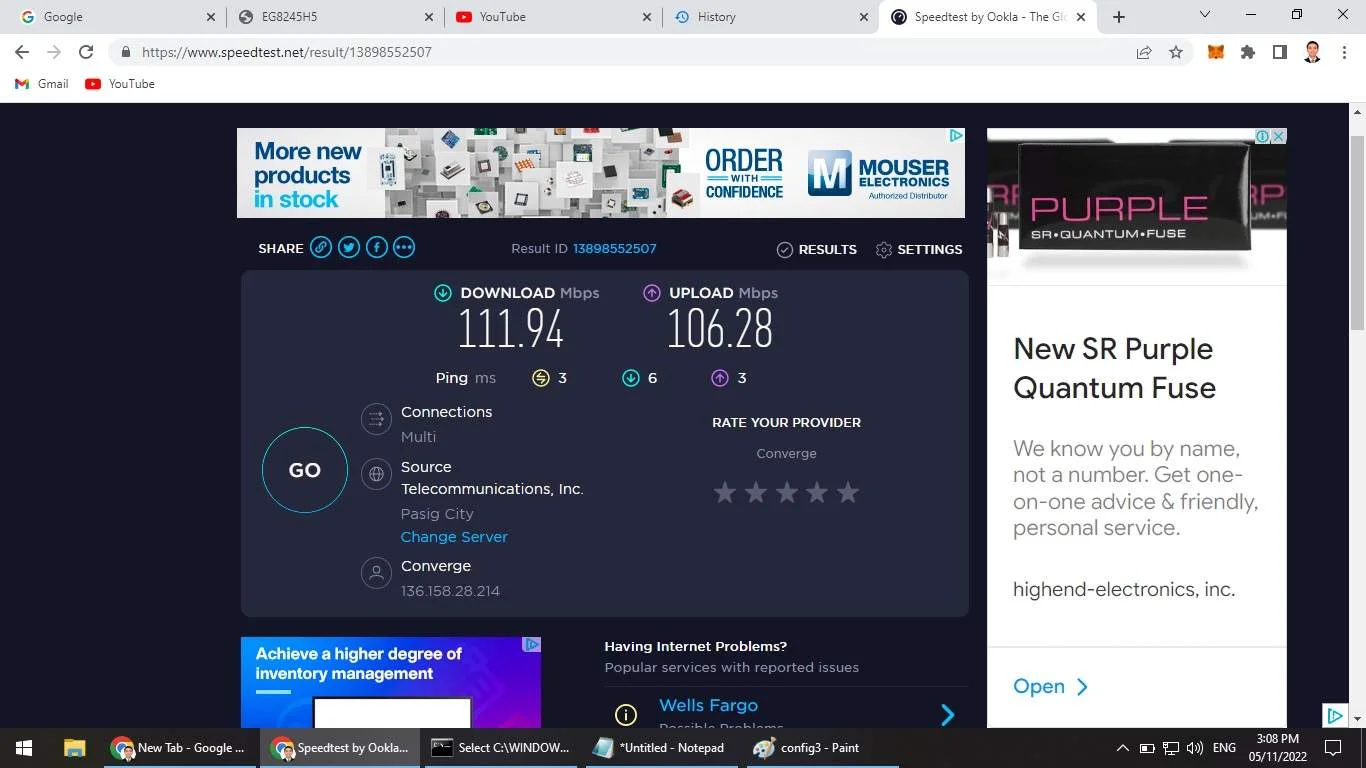Switch to the YouTube tab

(x=553, y=17)
